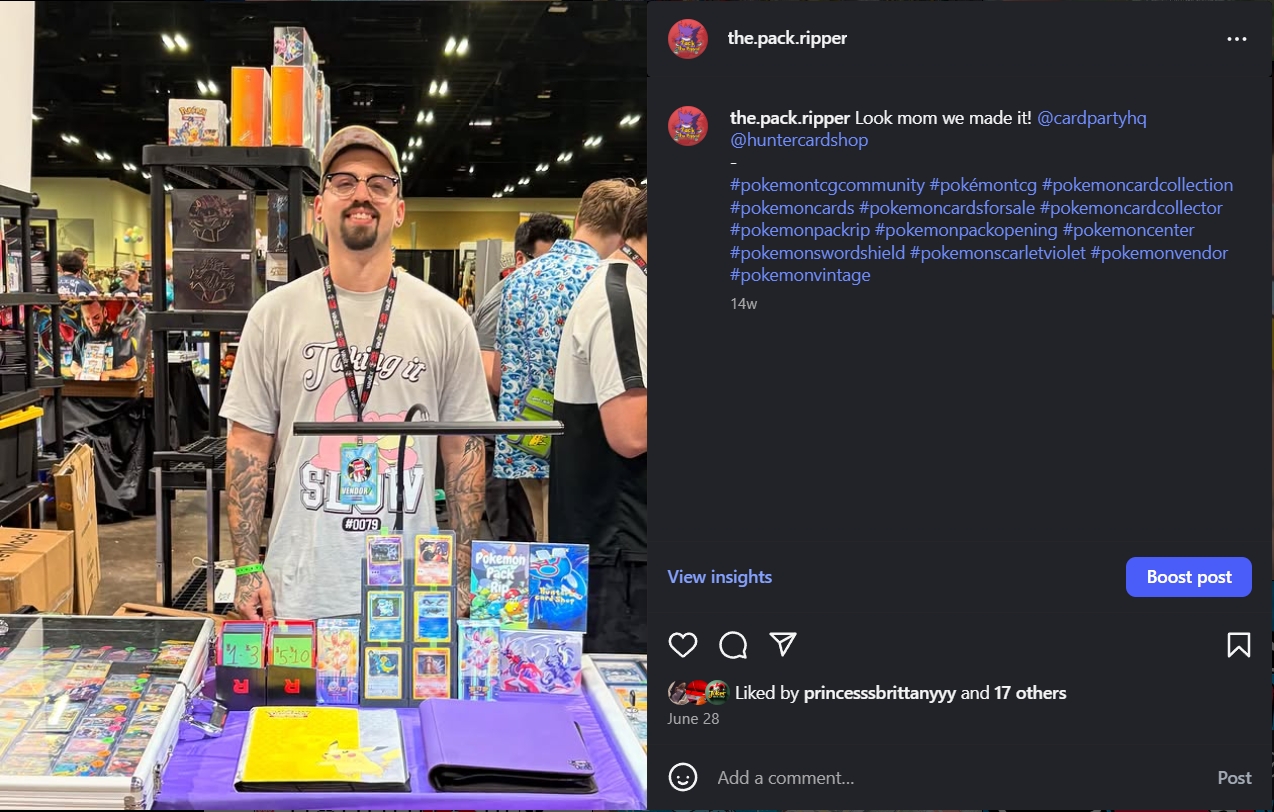Screen dimensions: 1274x812
Task: Click the Post comment button
Action: pyautogui.click(x=1234, y=778)
